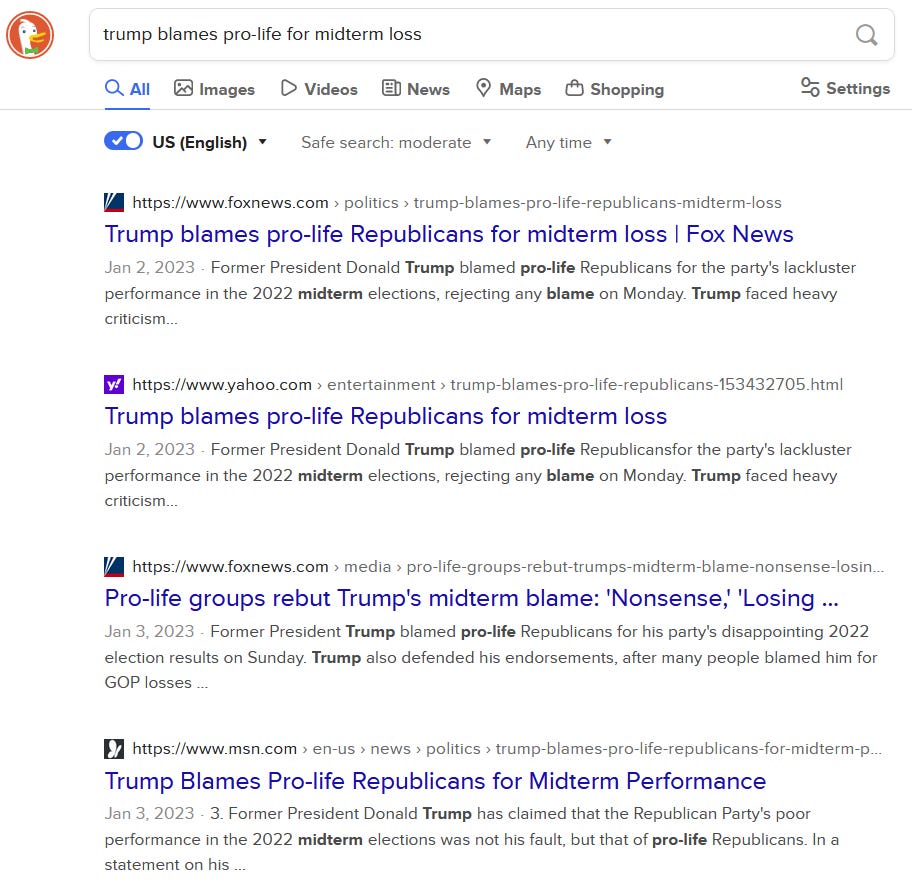Open 'Pro-life groups rebut Trump's midterm blame' link
The width and height of the screenshot is (912, 882).
pos(472,598)
